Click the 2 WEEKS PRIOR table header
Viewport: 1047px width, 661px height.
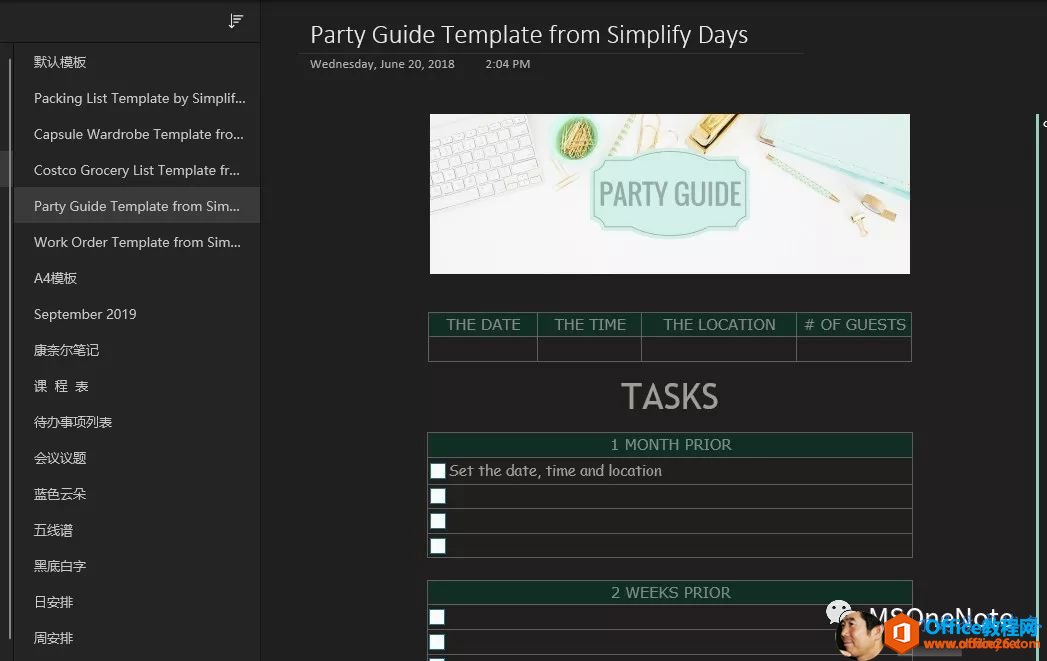point(670,593)
